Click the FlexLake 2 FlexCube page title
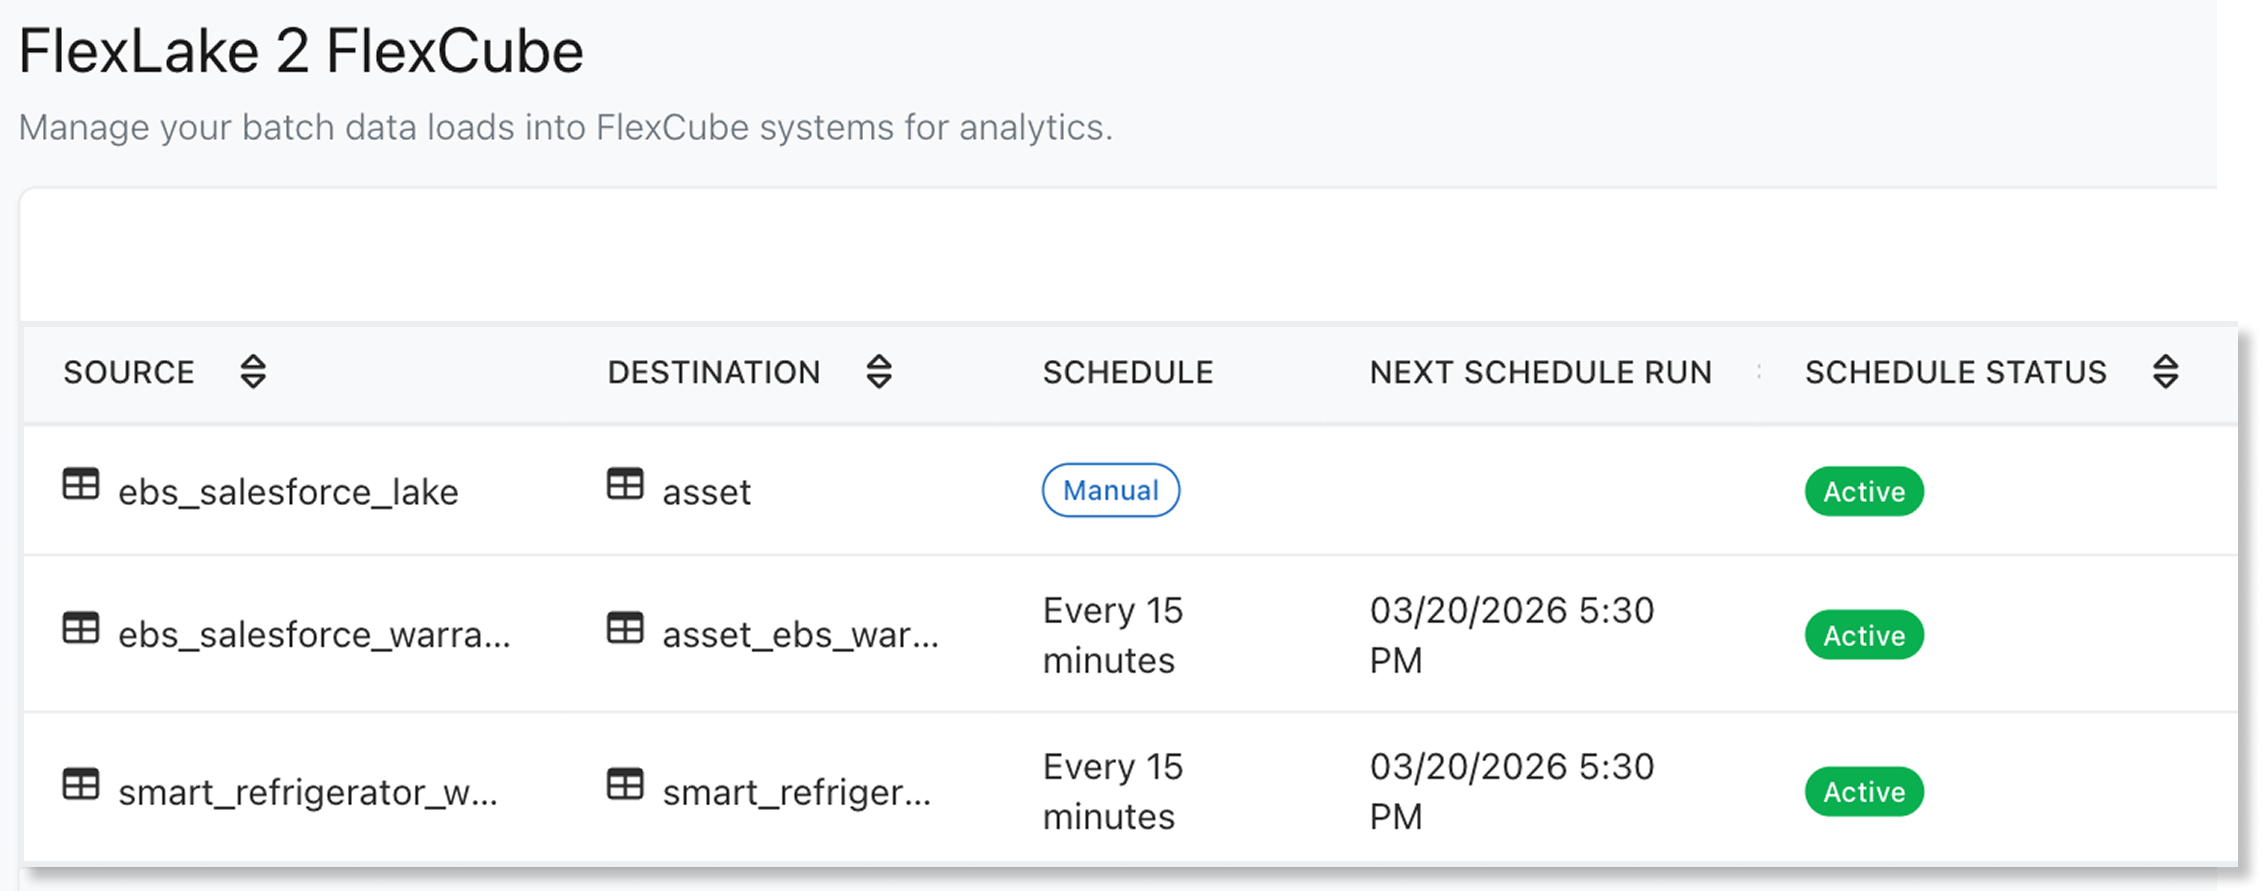2262x891 pixels. [301, 51]
